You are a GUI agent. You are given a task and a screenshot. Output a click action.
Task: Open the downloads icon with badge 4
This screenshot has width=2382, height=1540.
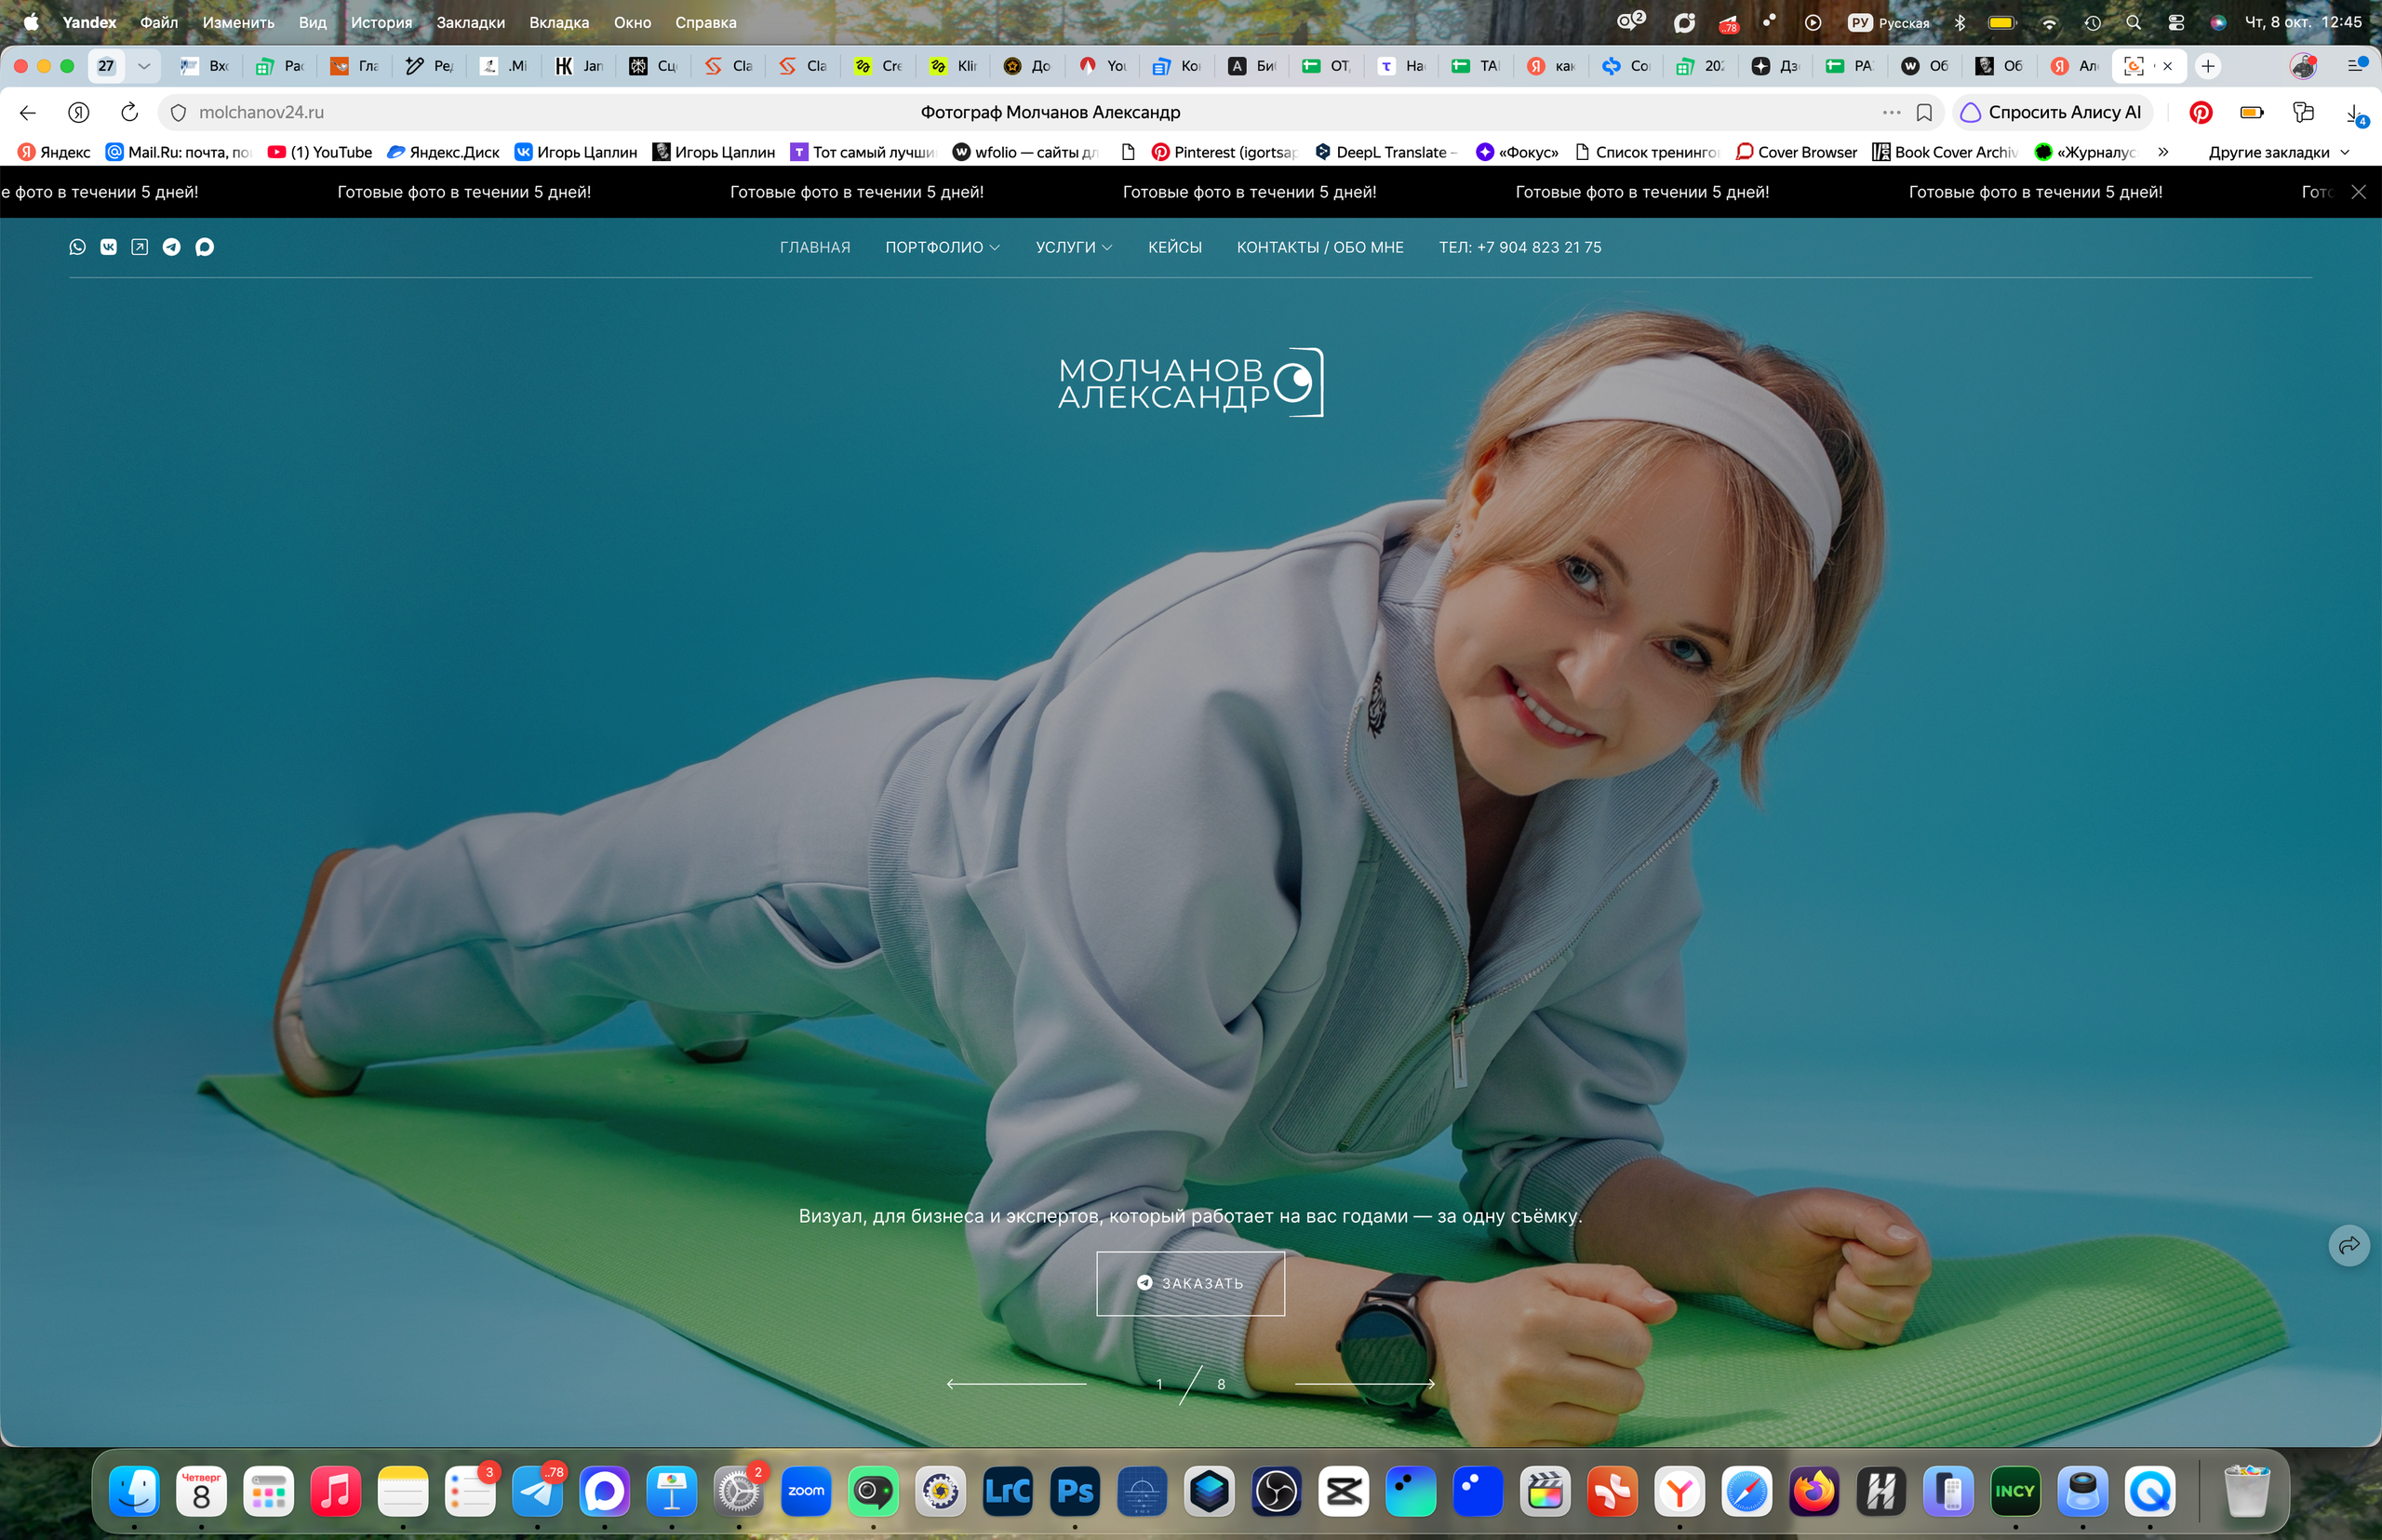[x=2355, y=114]
